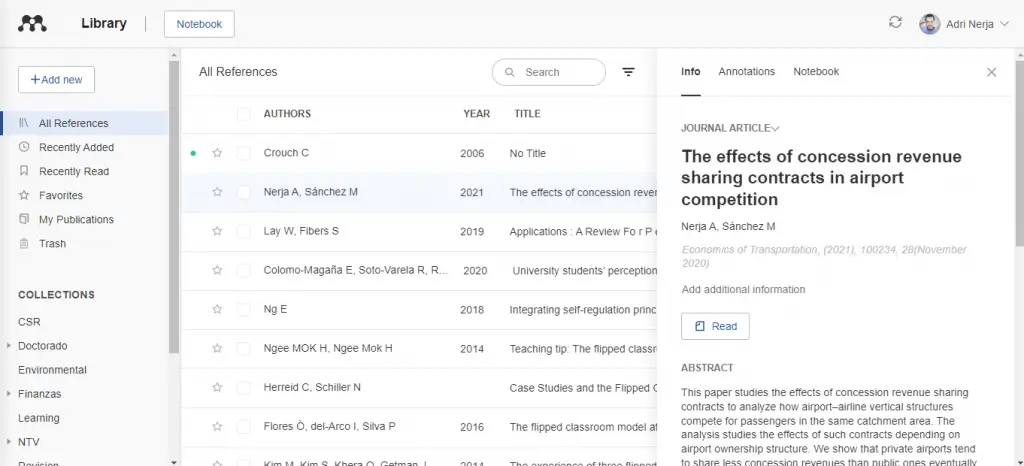1024x466 pixels.
Task: Click the Trash bin icon
Action: tap(24, 243)
